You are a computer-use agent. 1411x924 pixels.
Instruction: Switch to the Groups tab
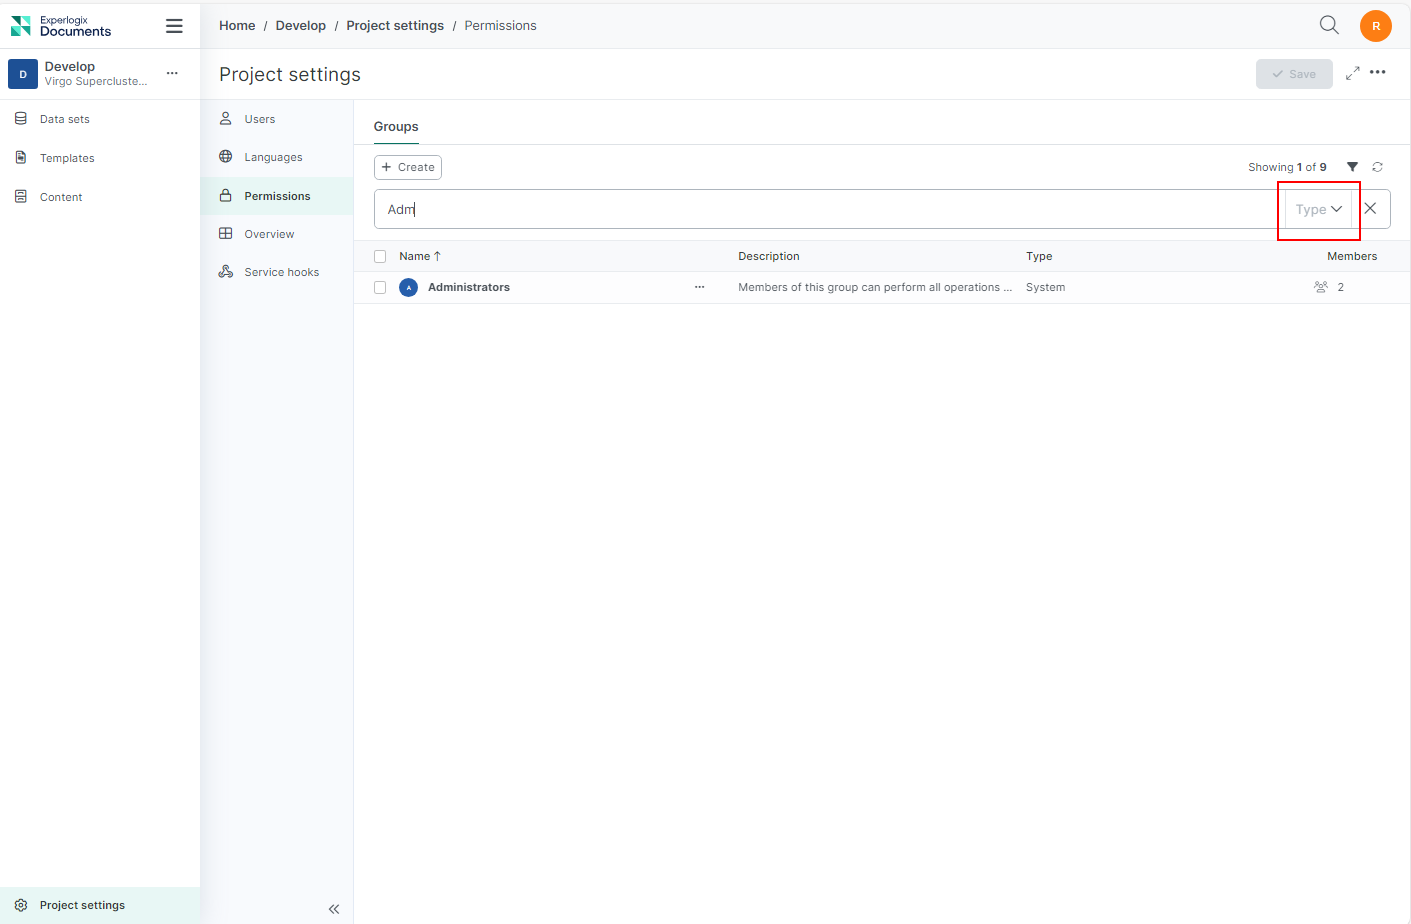pos(396,127)
